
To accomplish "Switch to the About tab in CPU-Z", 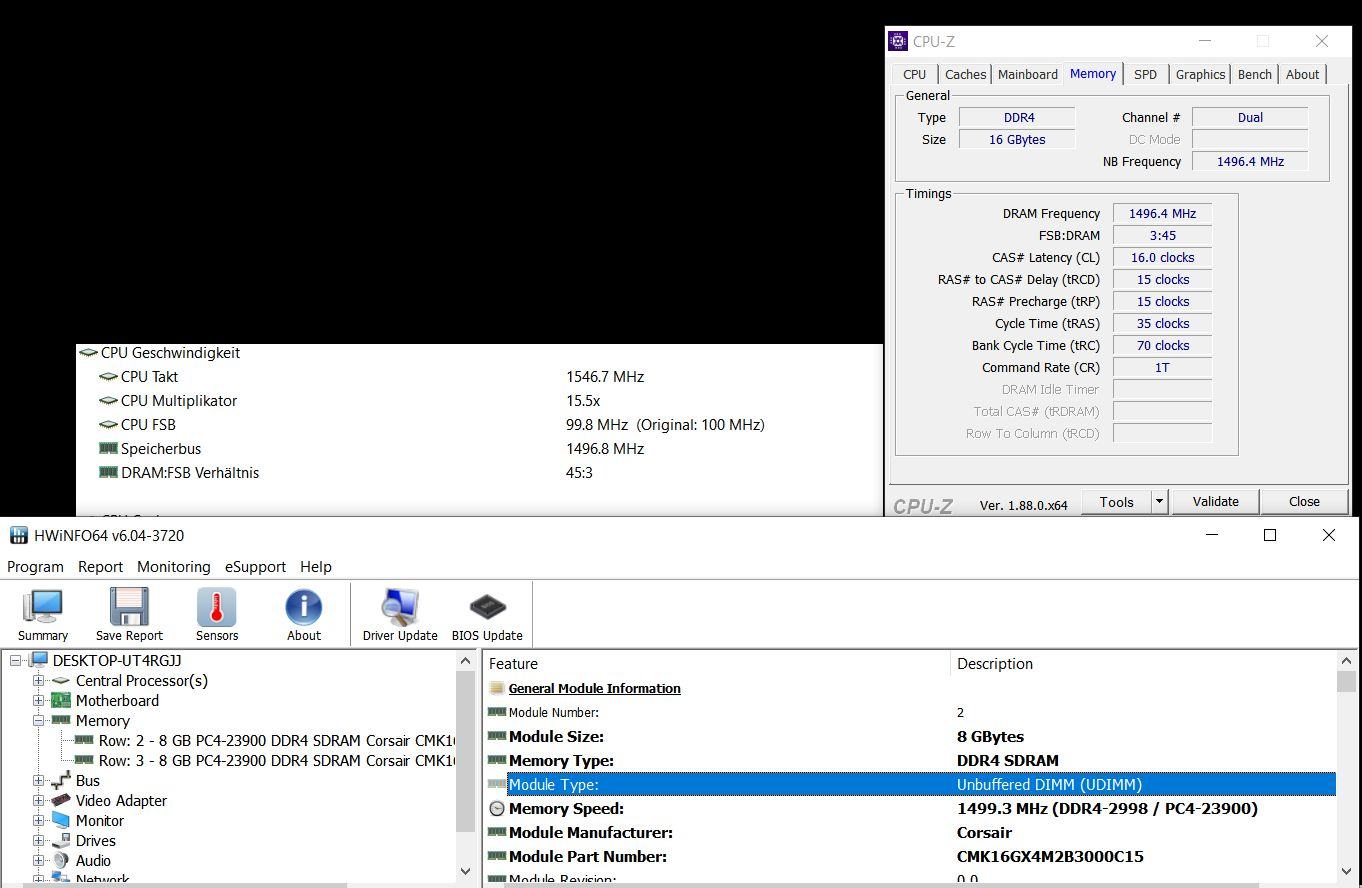I will pyautogui.click(x=1302, y=74).
